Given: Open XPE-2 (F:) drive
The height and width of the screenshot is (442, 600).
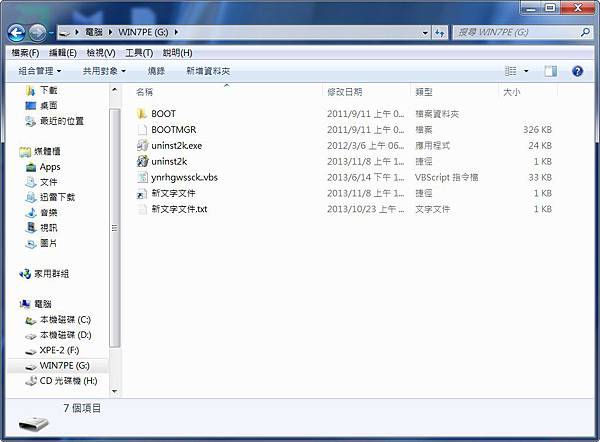Looking at the screenshot, I should [x=59, y=350].
